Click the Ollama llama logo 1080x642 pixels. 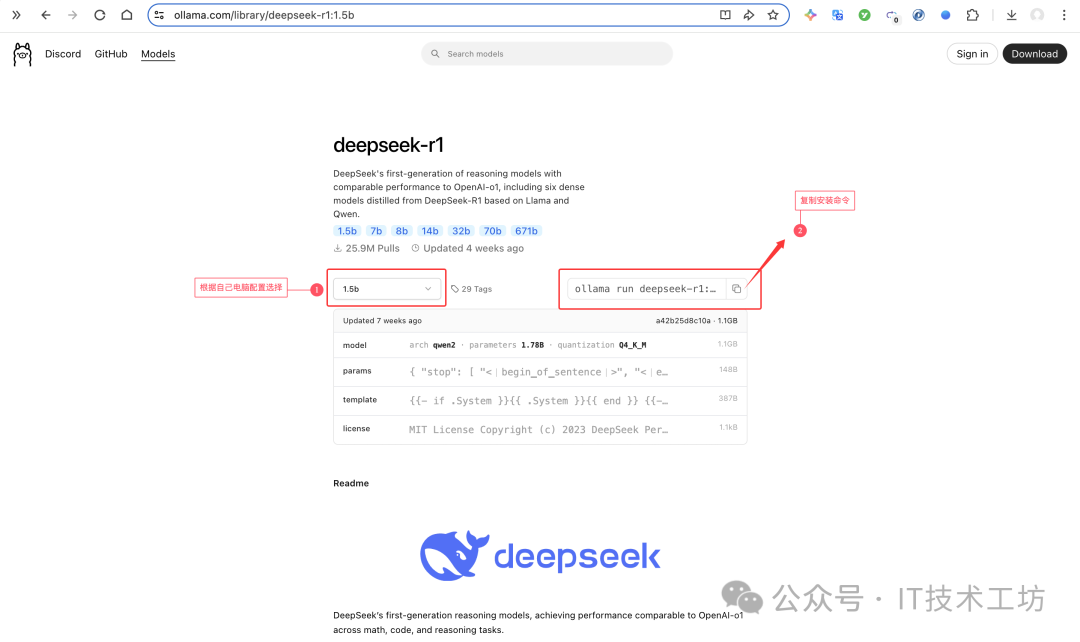22,54
